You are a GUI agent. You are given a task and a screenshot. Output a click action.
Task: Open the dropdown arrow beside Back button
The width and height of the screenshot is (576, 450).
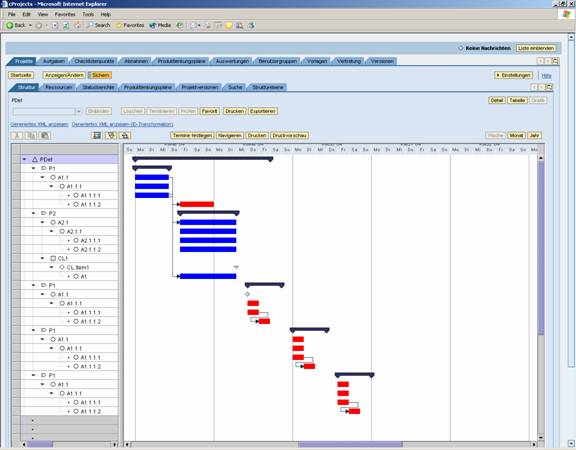pyautogui.click(x=30, y=25)
